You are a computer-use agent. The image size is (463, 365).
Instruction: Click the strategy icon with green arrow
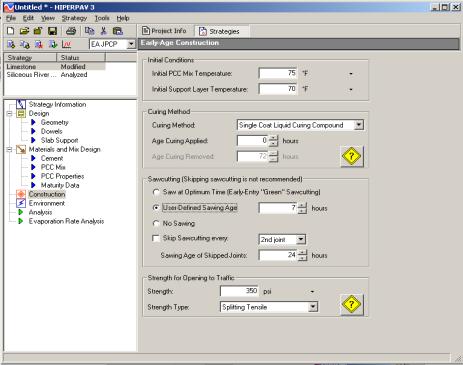pos(53,44)
